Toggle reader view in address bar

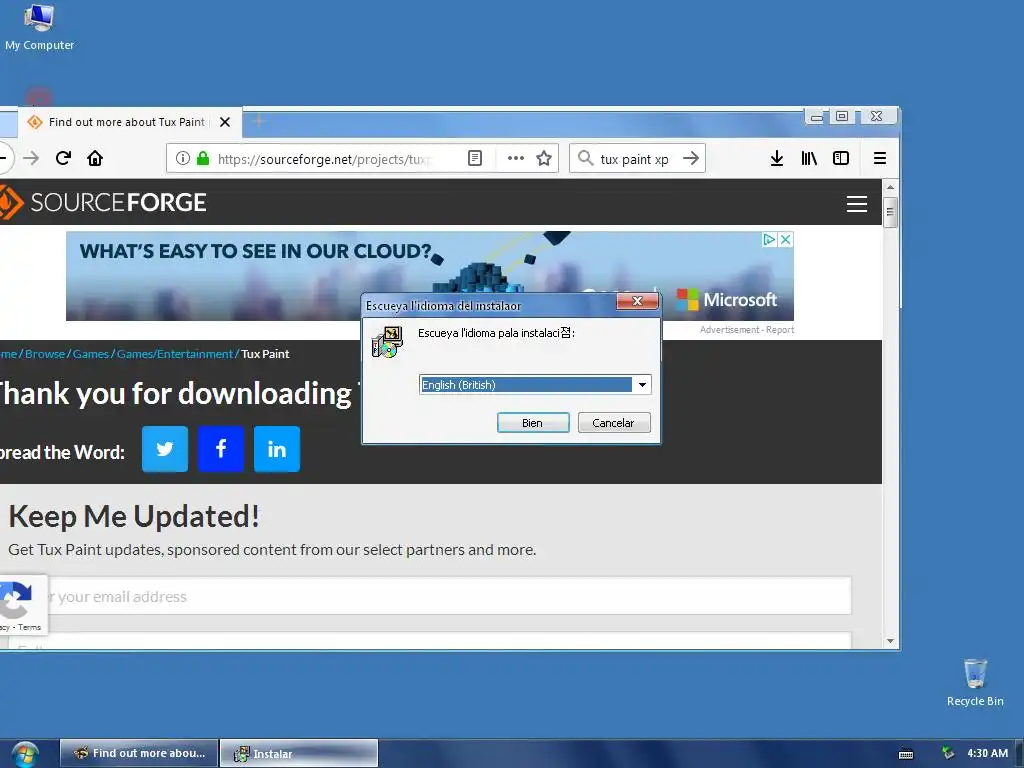pyautogui.click(x=475, y=158)
